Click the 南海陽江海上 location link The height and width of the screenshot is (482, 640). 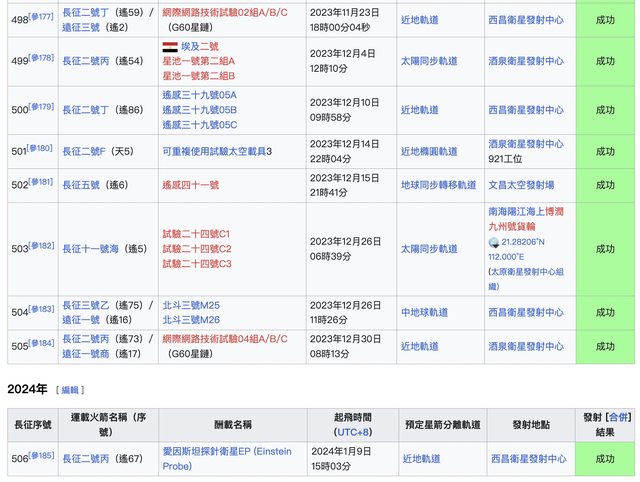click(x=516, y=212)
